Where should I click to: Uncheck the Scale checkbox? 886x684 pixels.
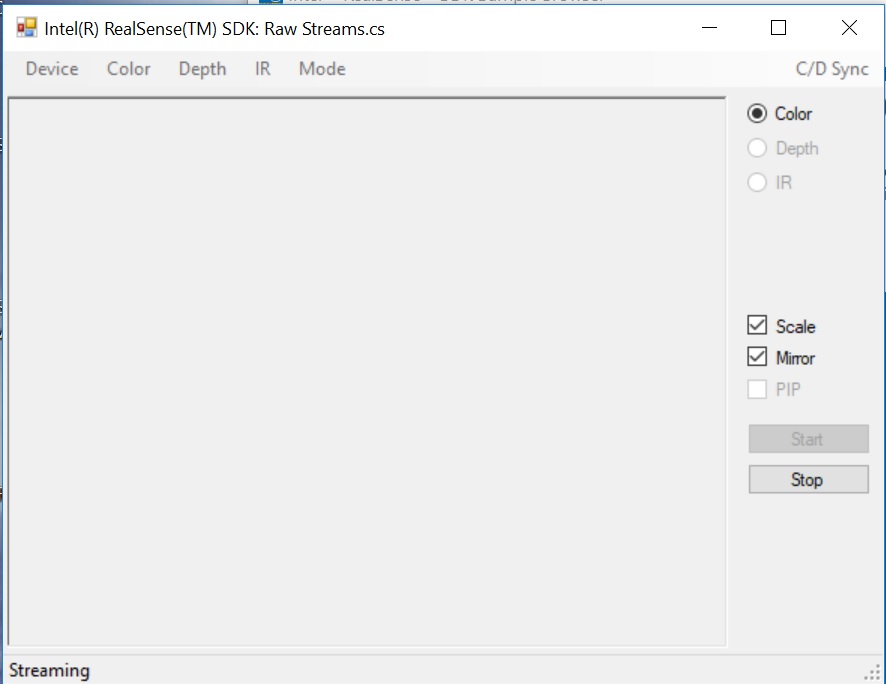click(758, 326)
